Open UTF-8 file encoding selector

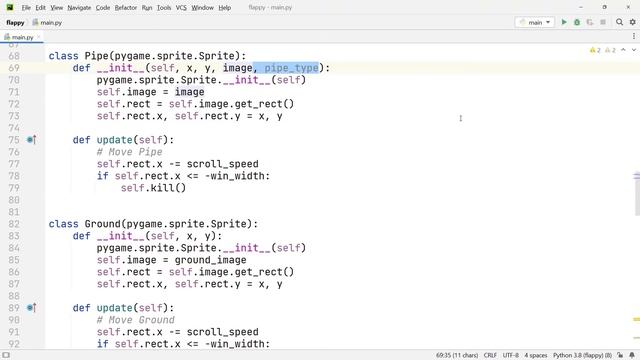pyautogui.click(x=511, y=355)
